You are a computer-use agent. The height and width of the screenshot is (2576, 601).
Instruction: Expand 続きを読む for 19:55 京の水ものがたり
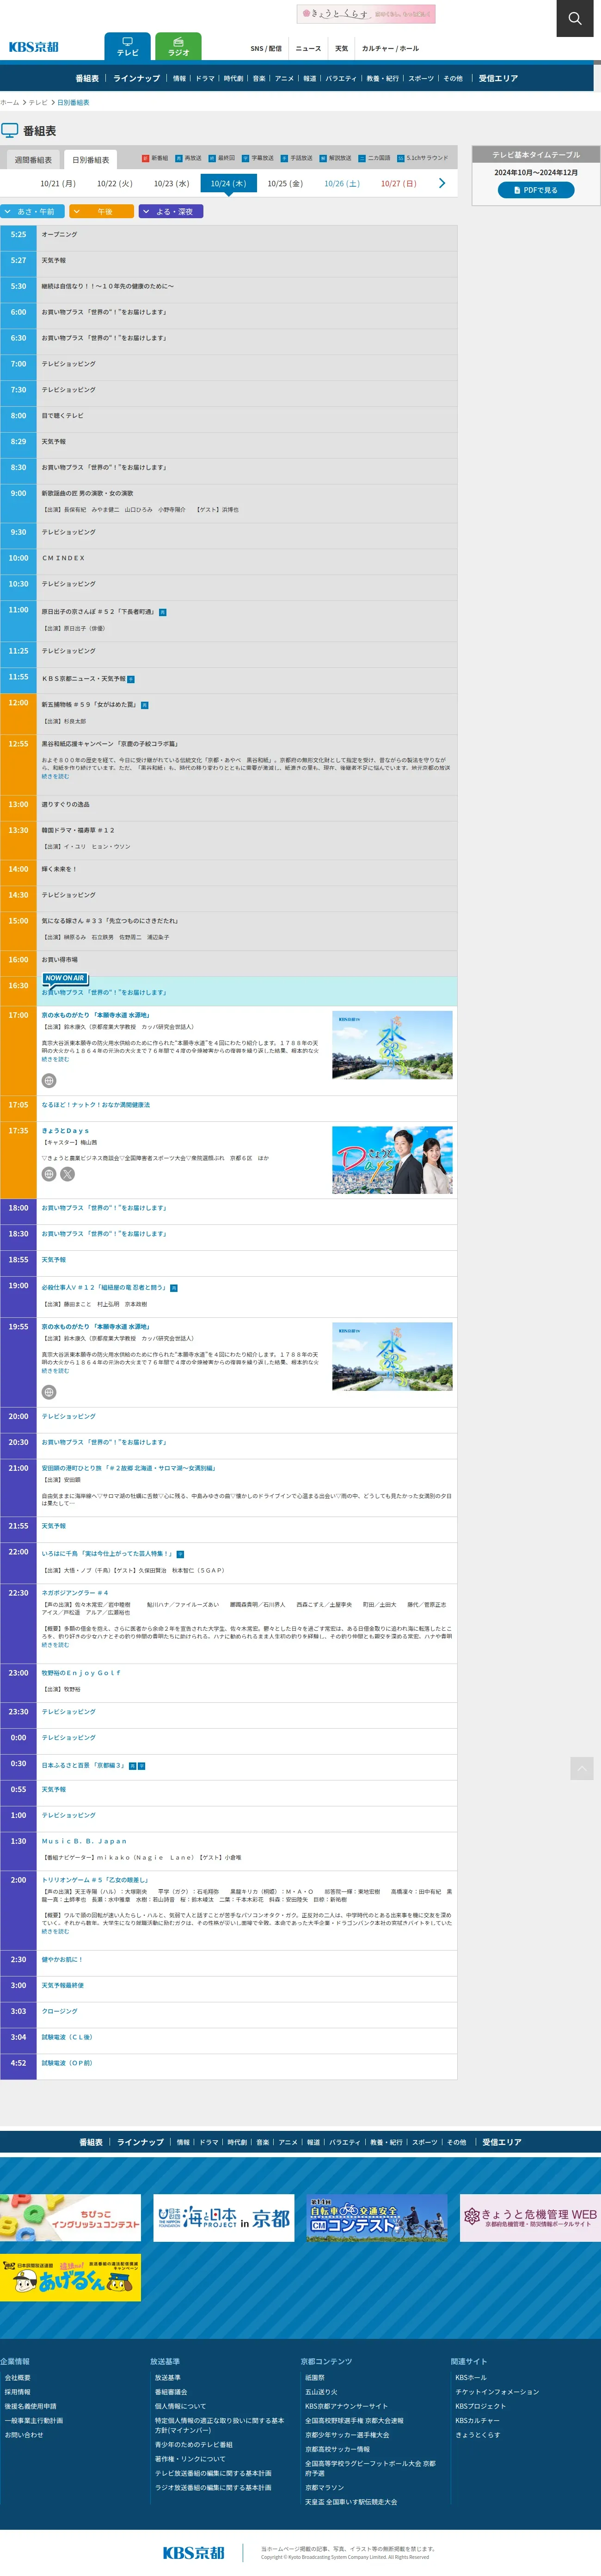point(55,1371)
